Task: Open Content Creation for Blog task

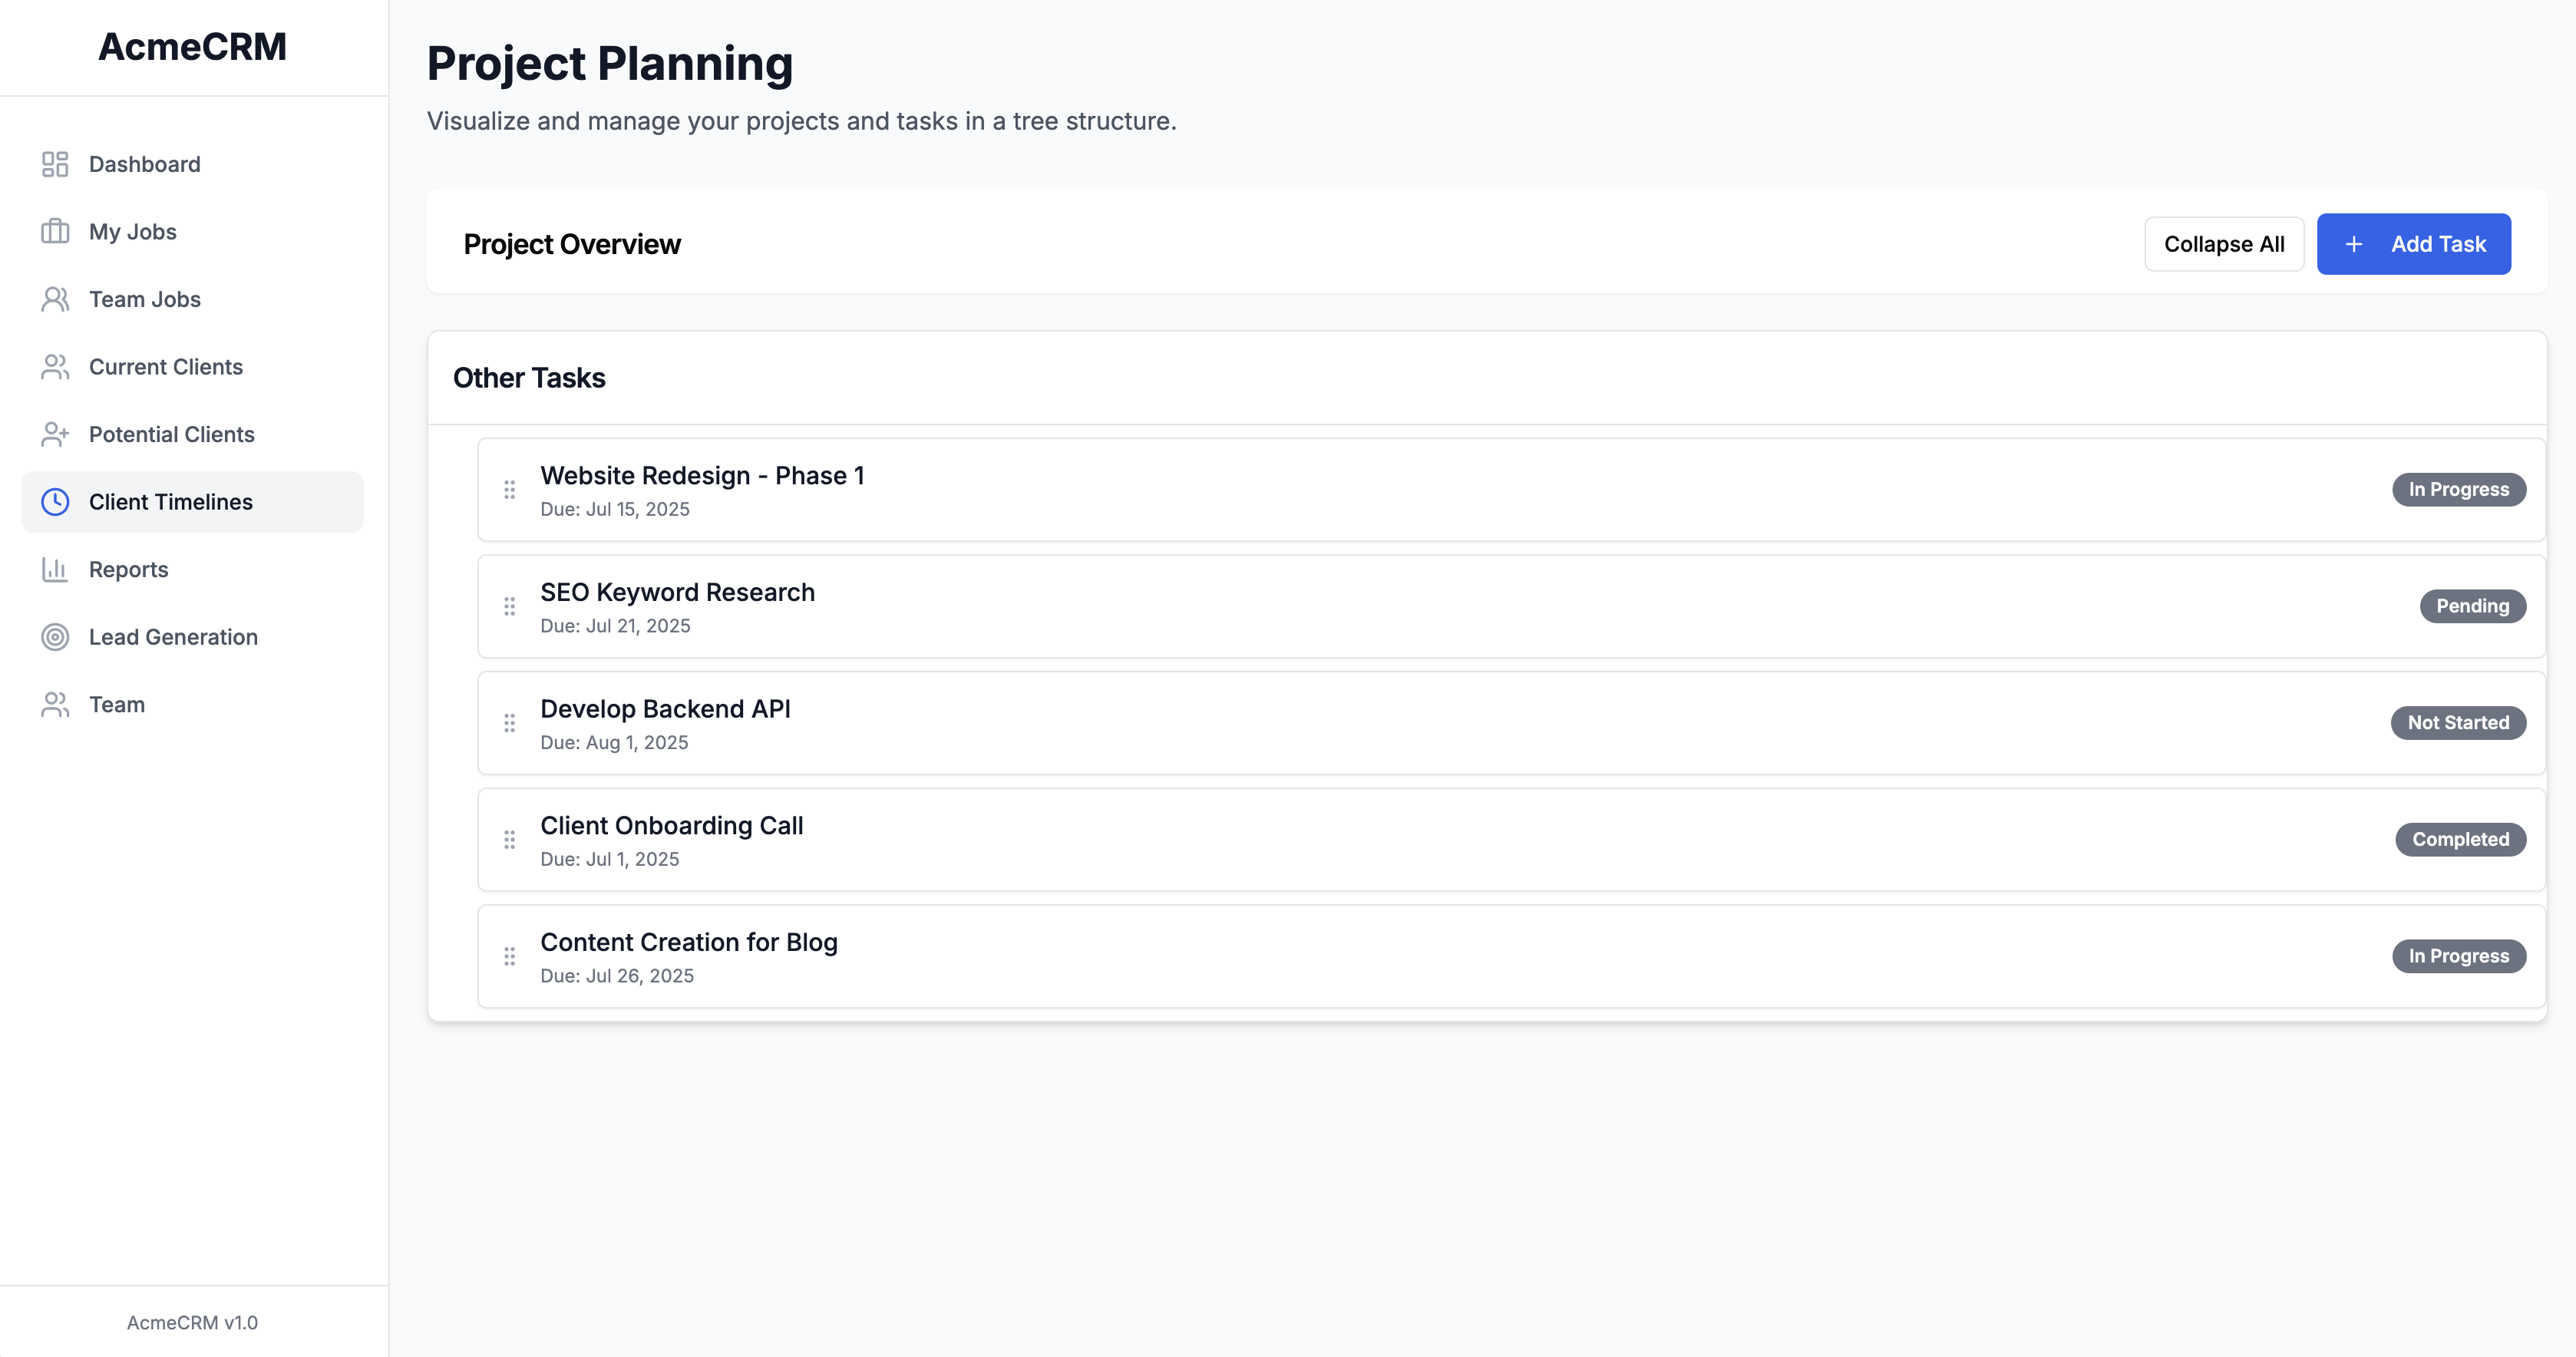Action: point(1511,956)
